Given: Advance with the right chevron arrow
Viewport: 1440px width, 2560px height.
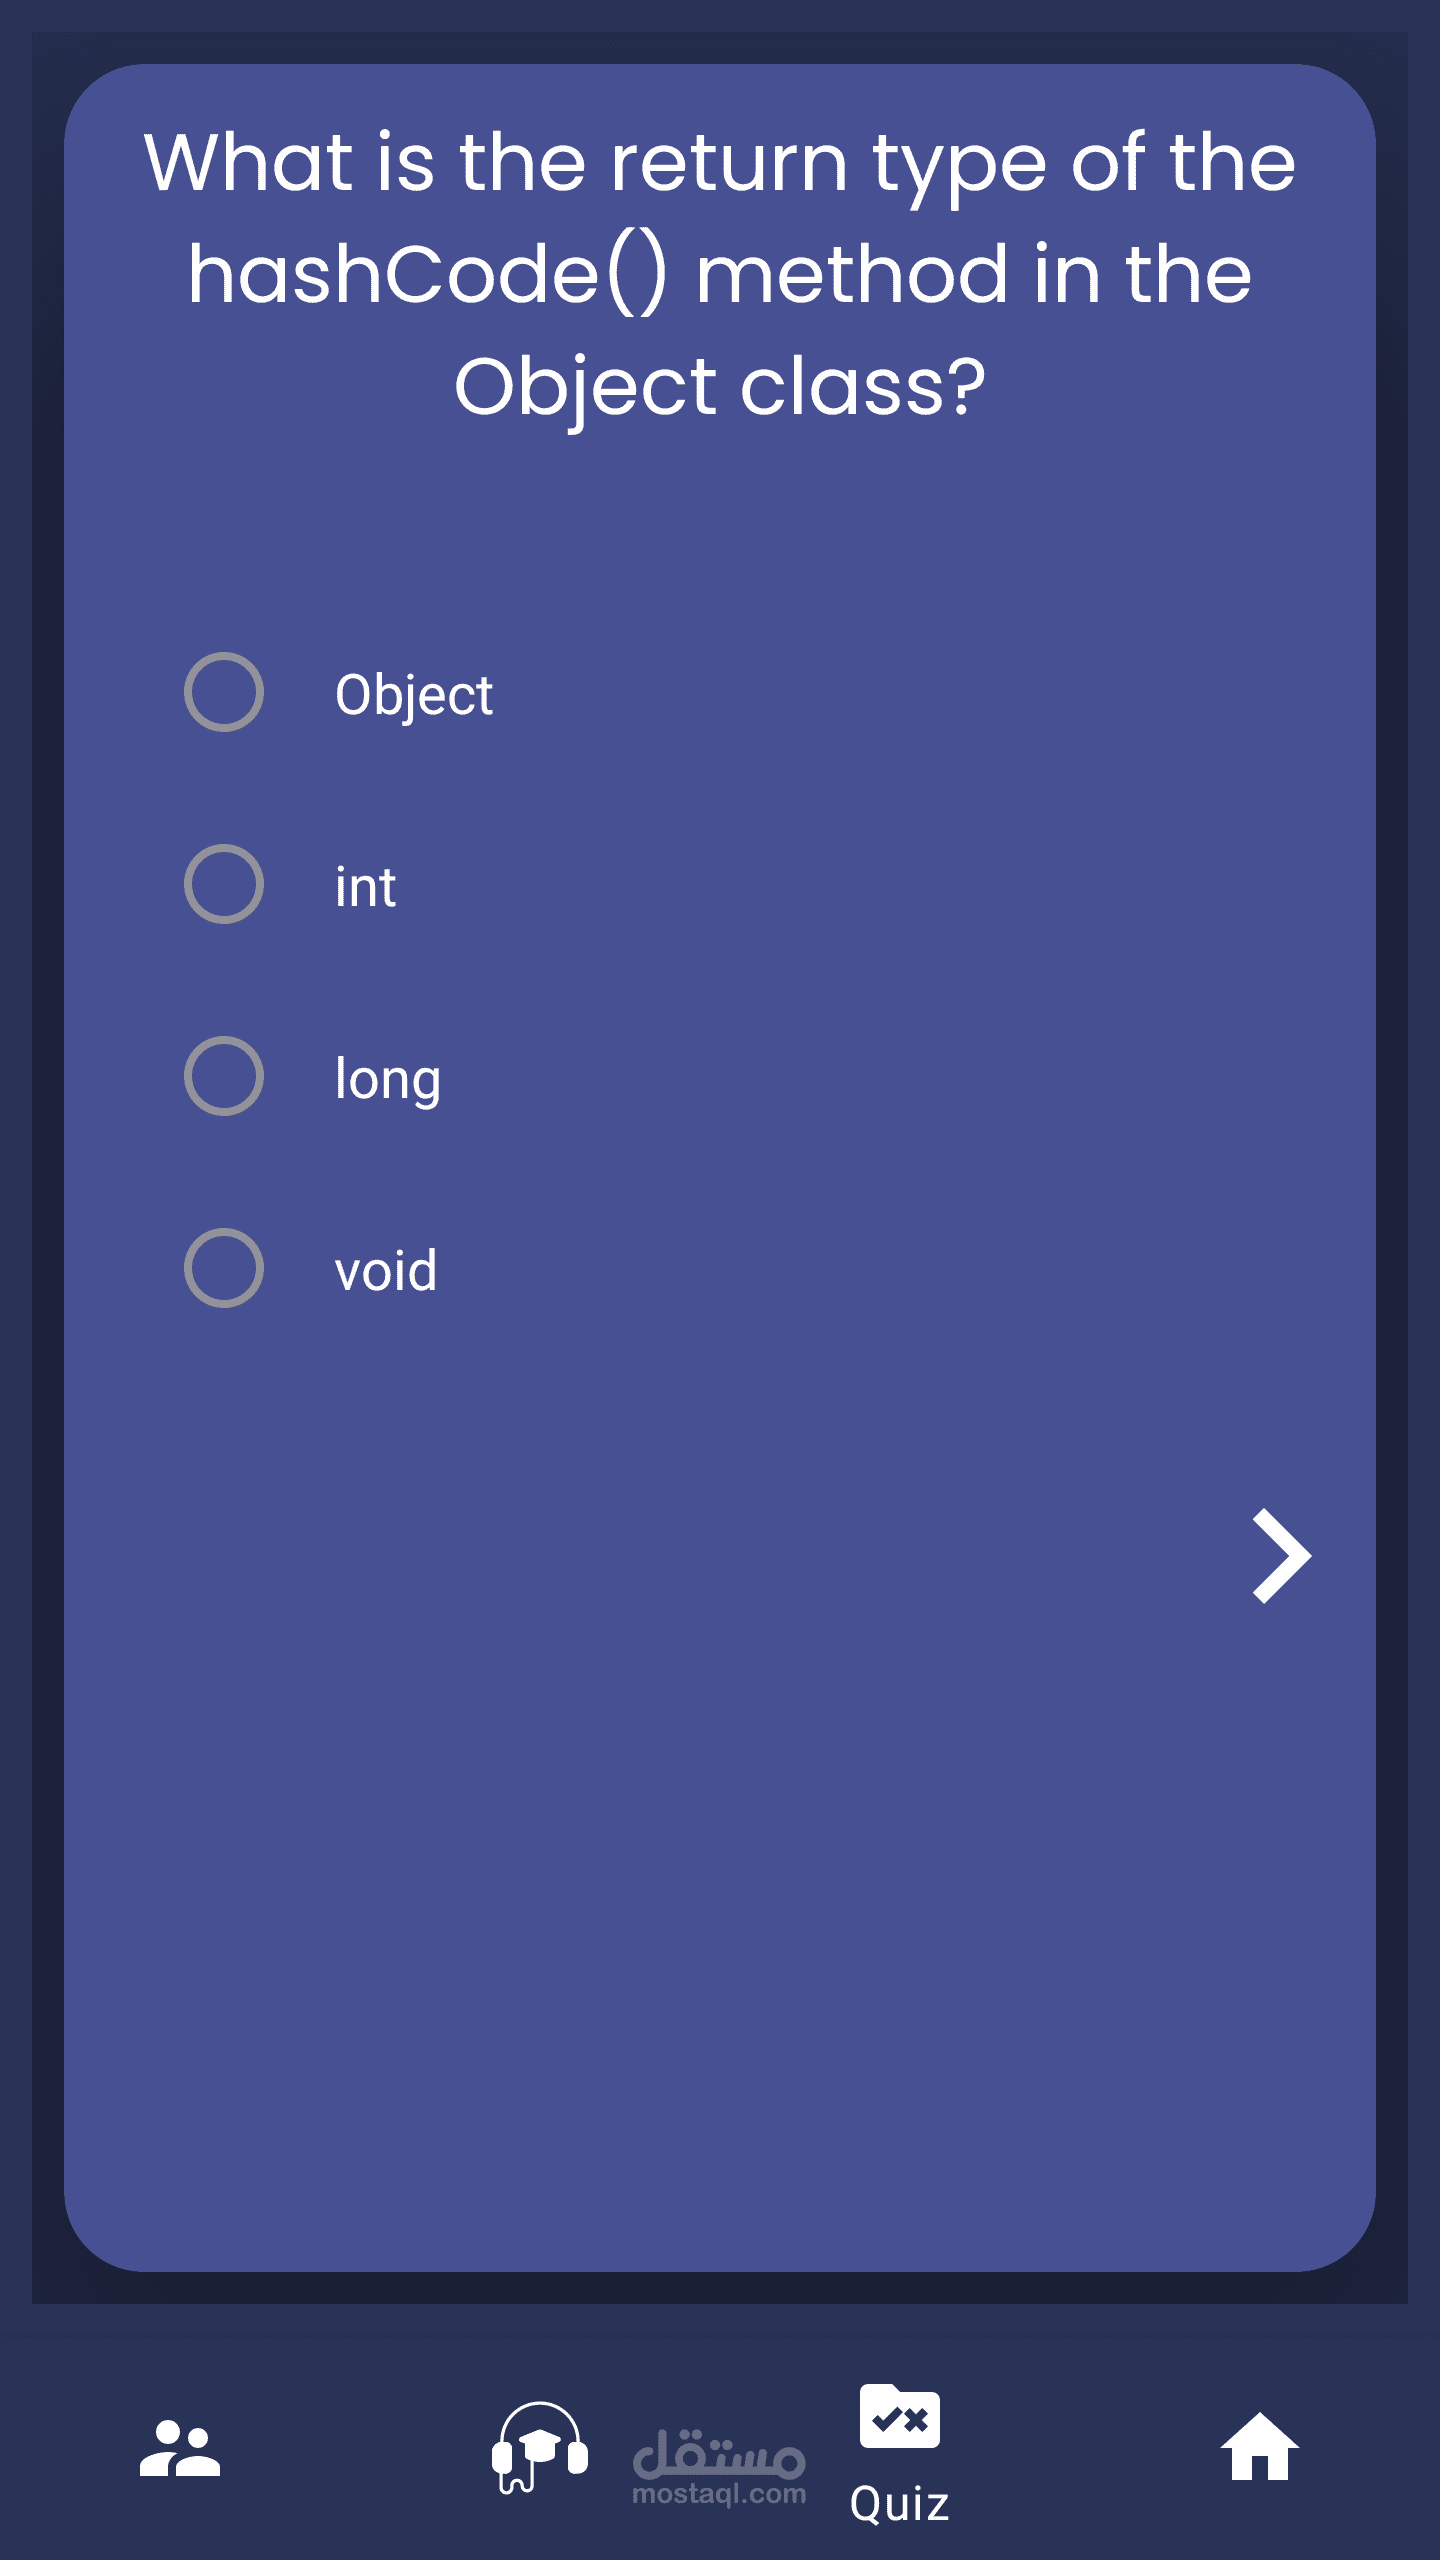Looking at the screenshot, I should coord(1282,1556).
